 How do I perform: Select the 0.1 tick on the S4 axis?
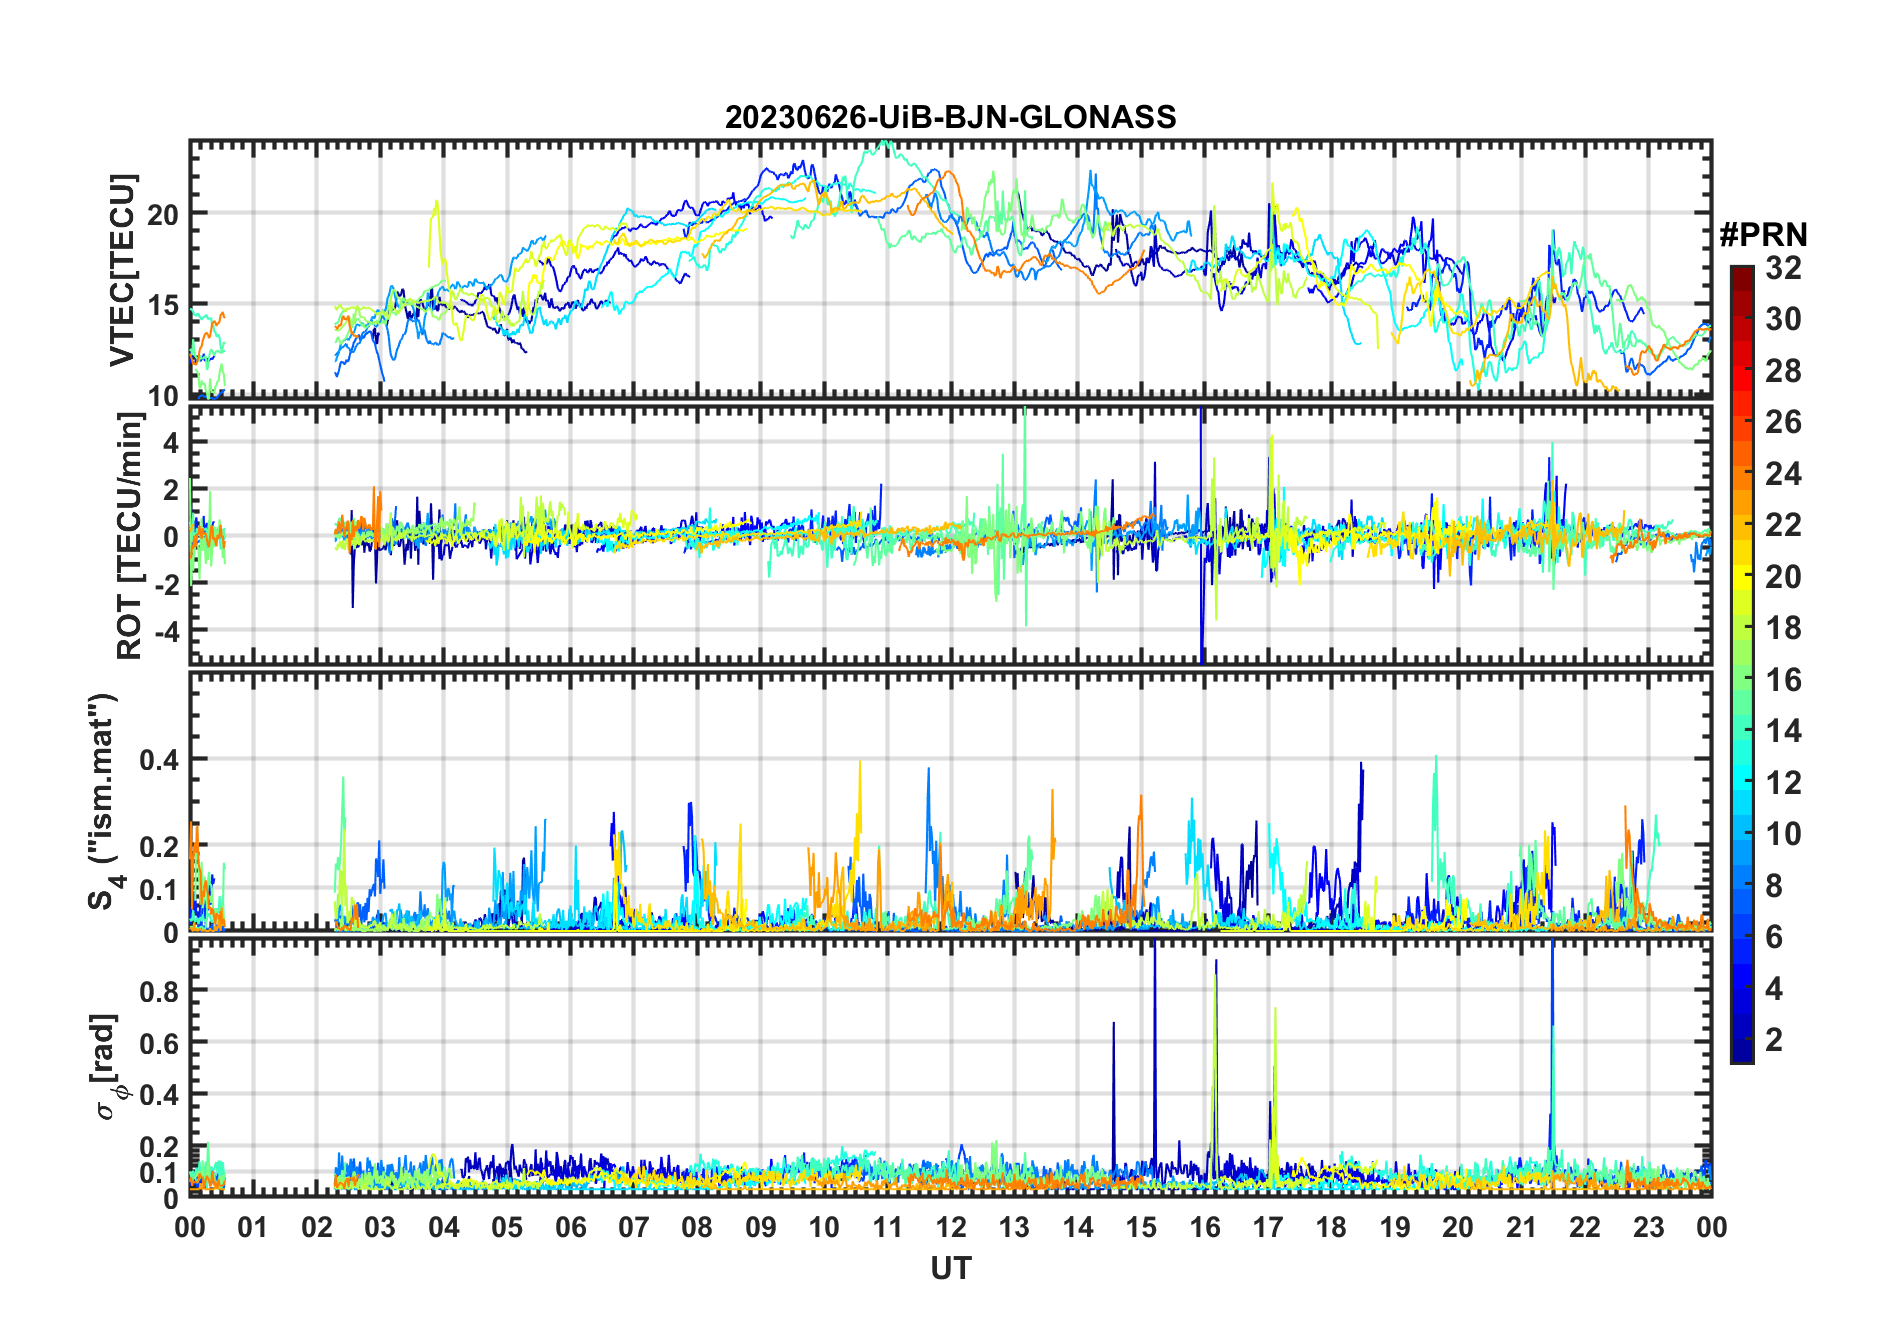pyautogui.click(x=160, y=889)
